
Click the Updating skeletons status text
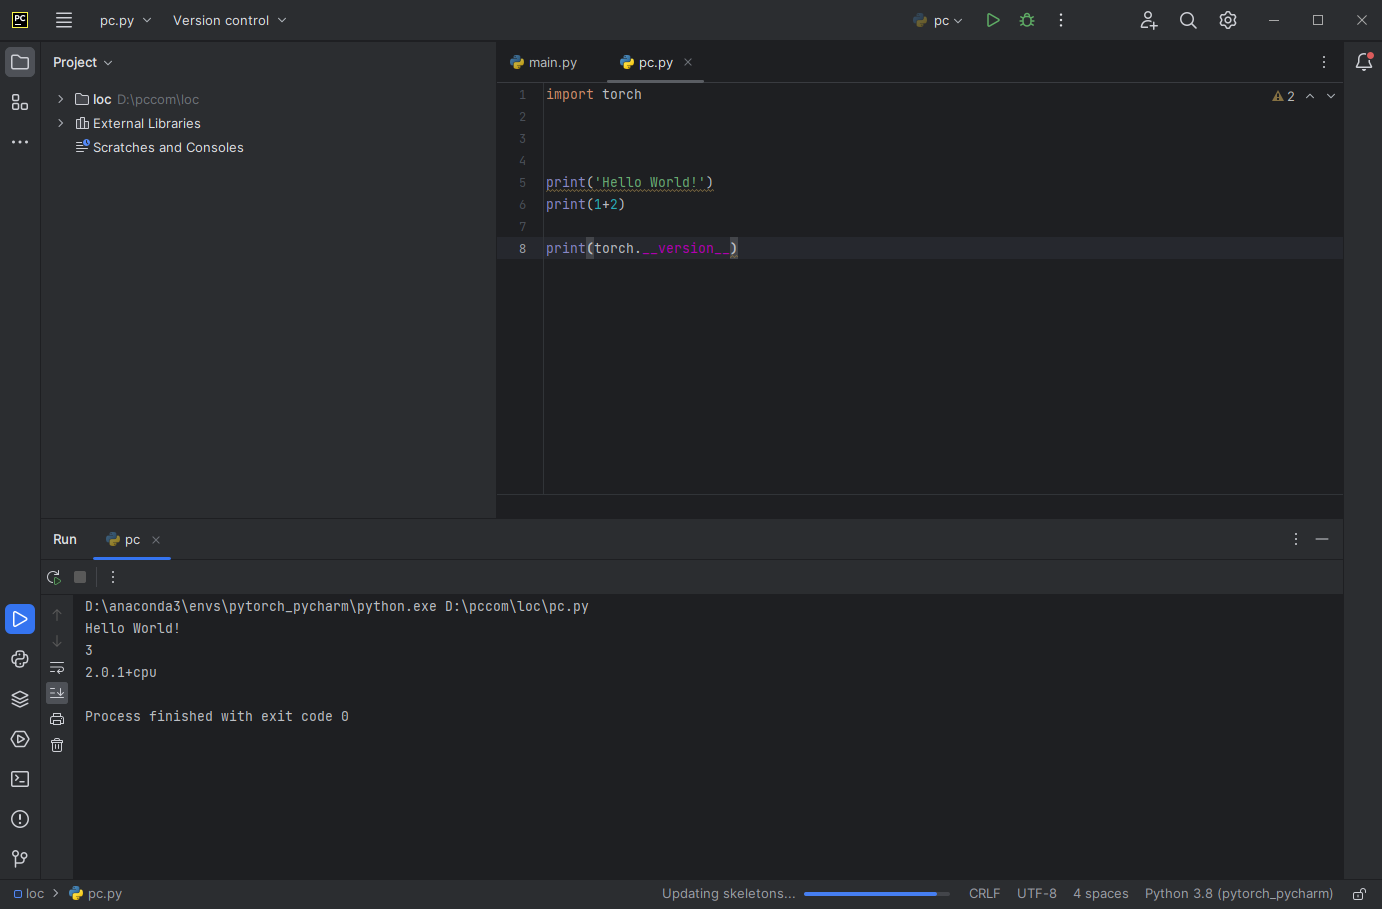coord(729,894)
